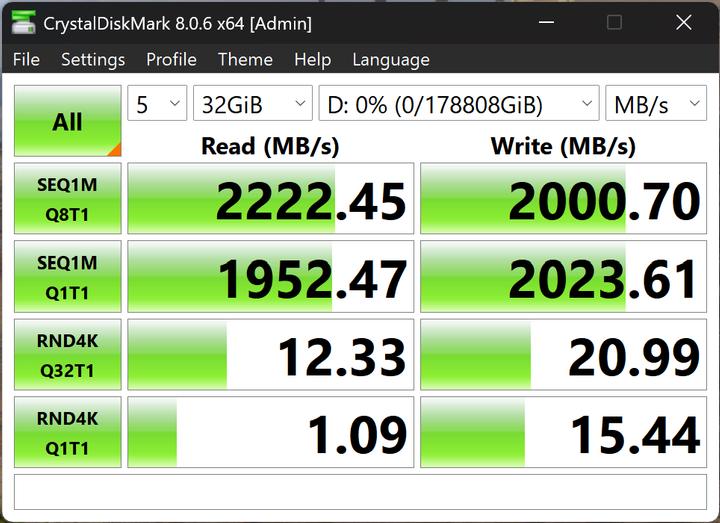Image resolution: width=720 pixels, height=523 pixels.
Task: Click the SEQ1M Q8T1 read result 2222.45
Action: 270,199
